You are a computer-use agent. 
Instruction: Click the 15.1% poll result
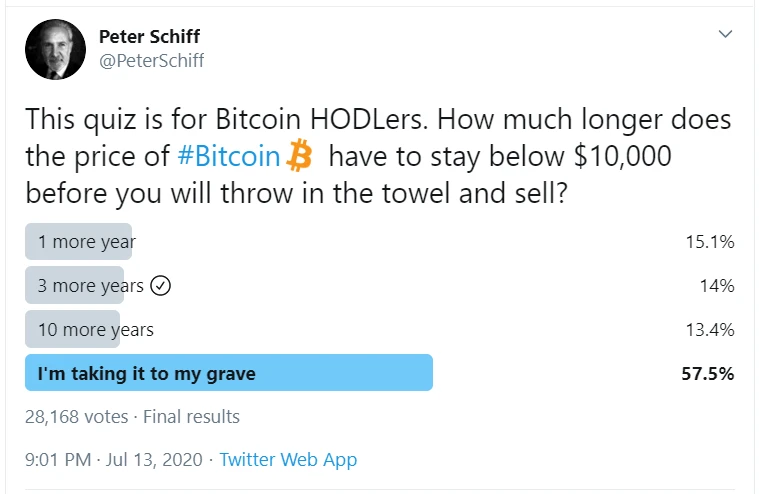pyautogui.click(x=712, y=242)
